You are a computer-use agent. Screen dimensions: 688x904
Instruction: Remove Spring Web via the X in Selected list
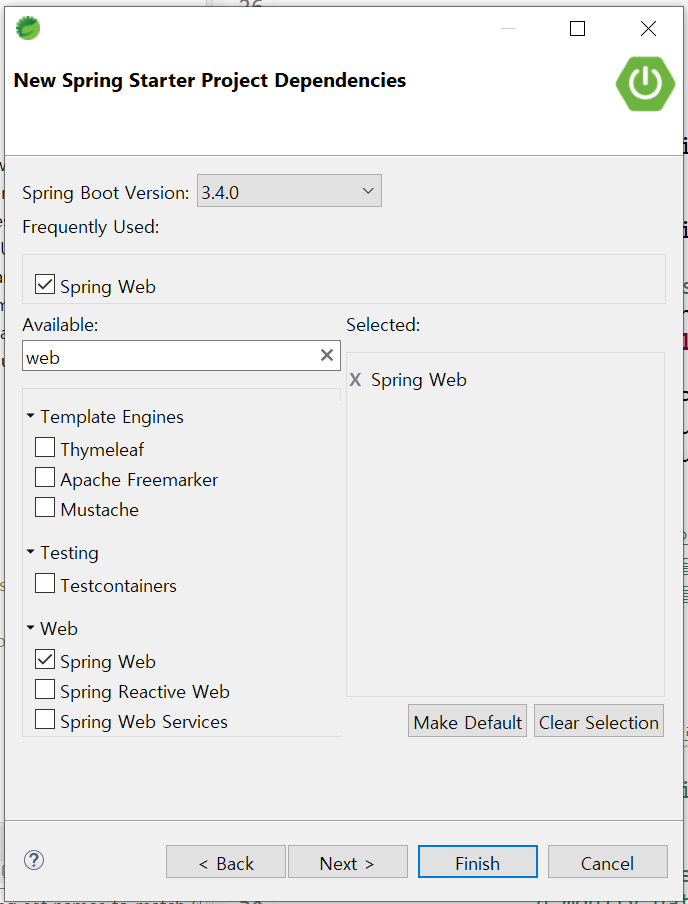click(355, 379)
